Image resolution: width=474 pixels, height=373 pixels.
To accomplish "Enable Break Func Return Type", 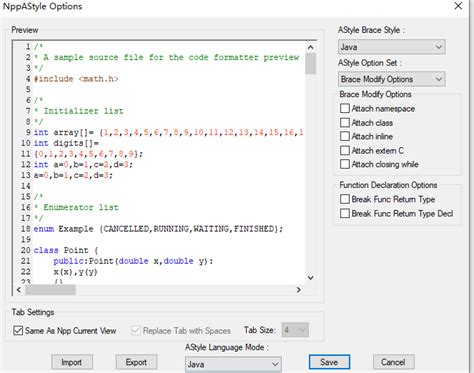I will (345, 199).
